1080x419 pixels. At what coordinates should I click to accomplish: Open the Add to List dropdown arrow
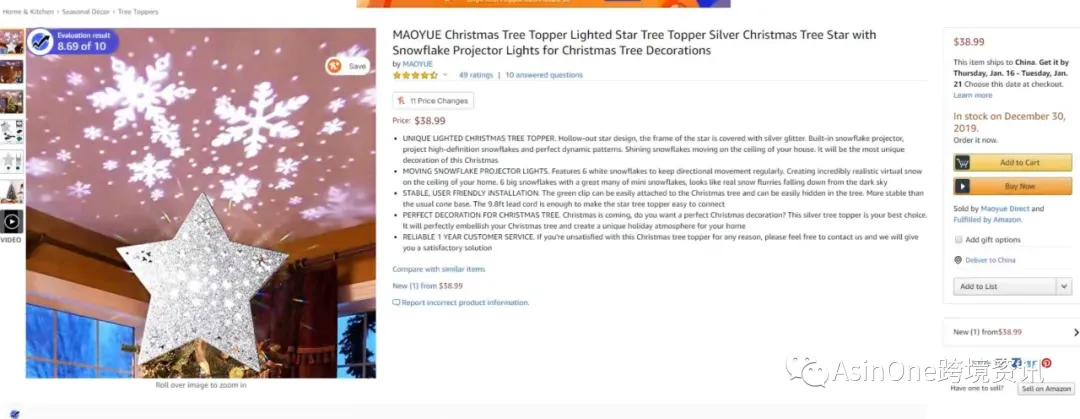click(1064, 287)
